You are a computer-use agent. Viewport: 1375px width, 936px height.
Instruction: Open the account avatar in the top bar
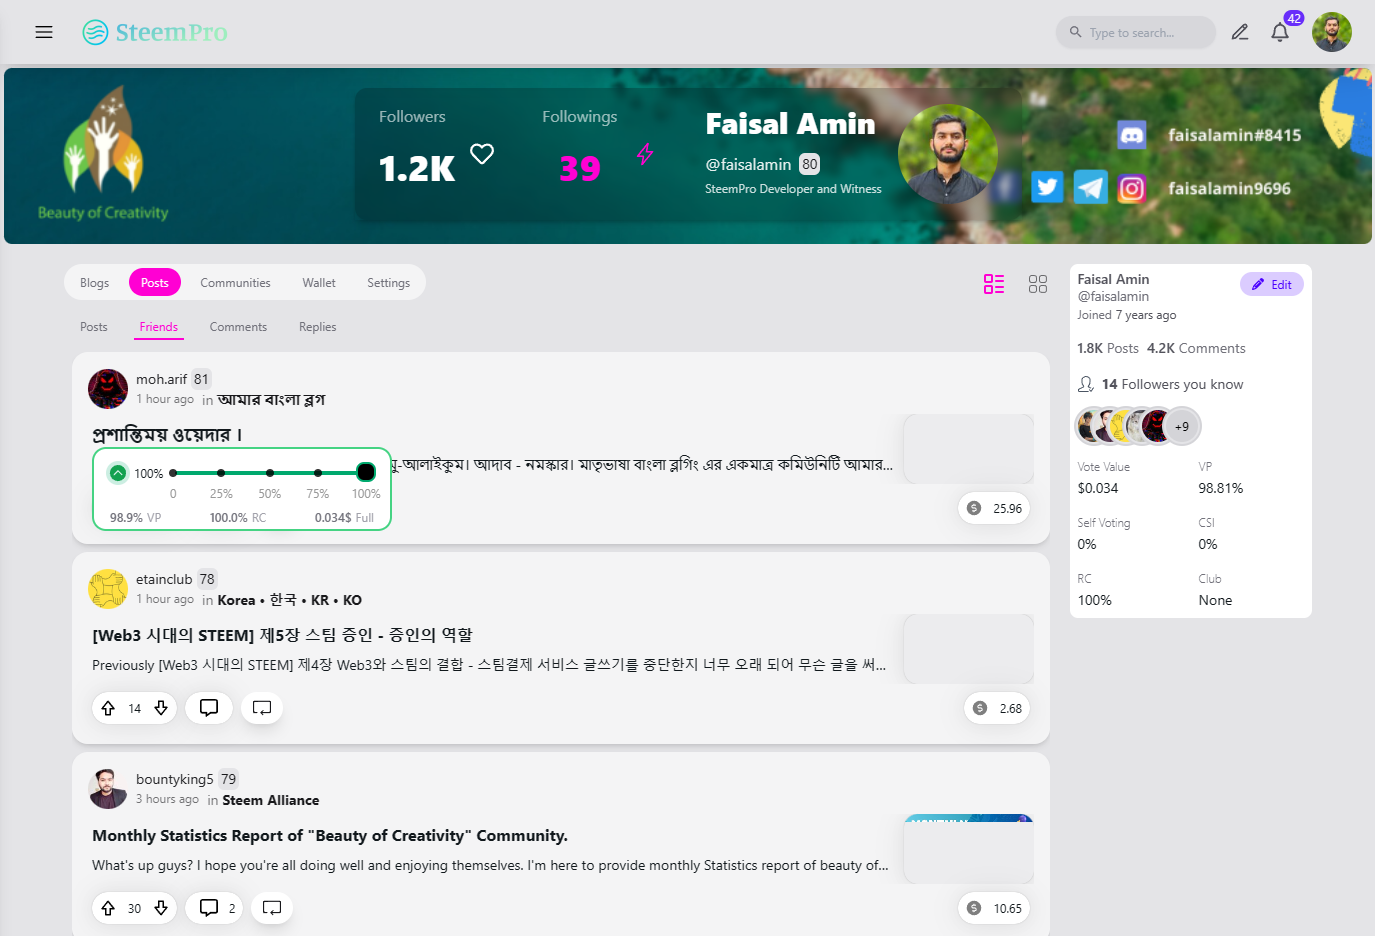click(1332, 32)
